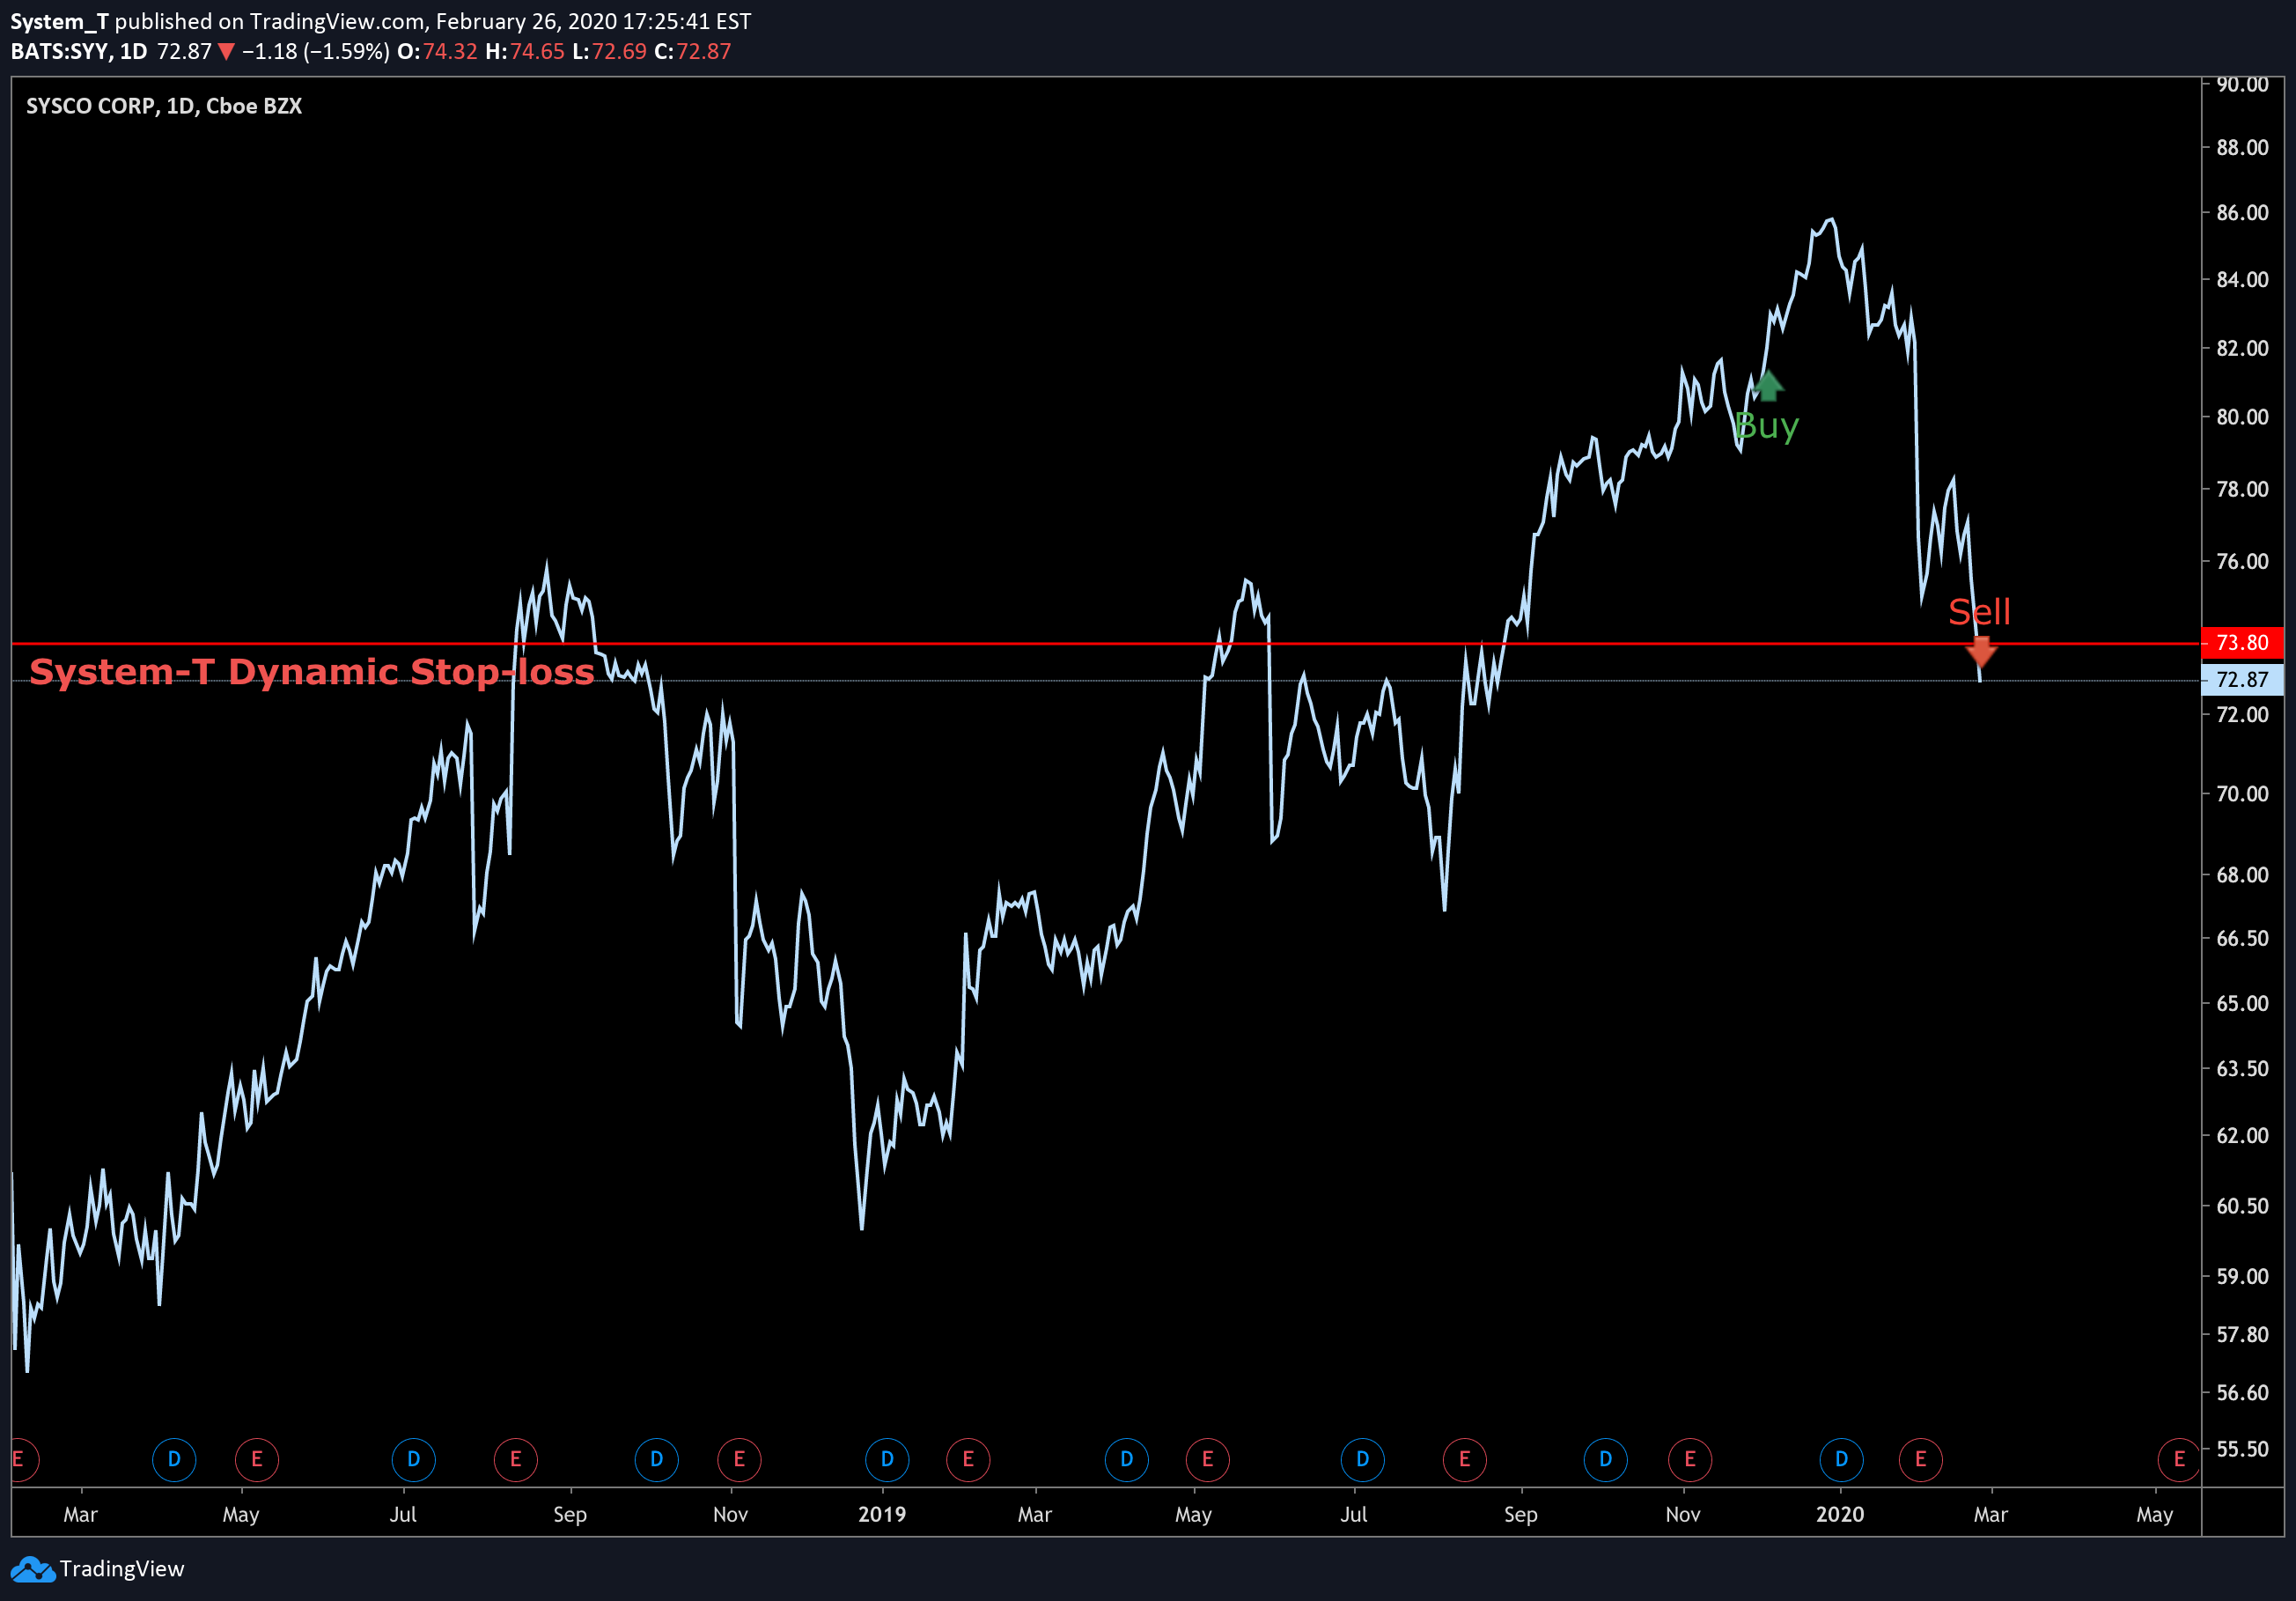
Task: Click the earnings marker at Nov 2019
Action: click(x=1690, y=1459)
